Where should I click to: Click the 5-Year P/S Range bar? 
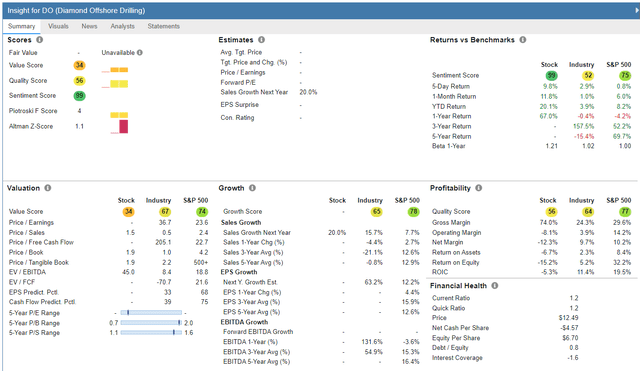[151, 333]
